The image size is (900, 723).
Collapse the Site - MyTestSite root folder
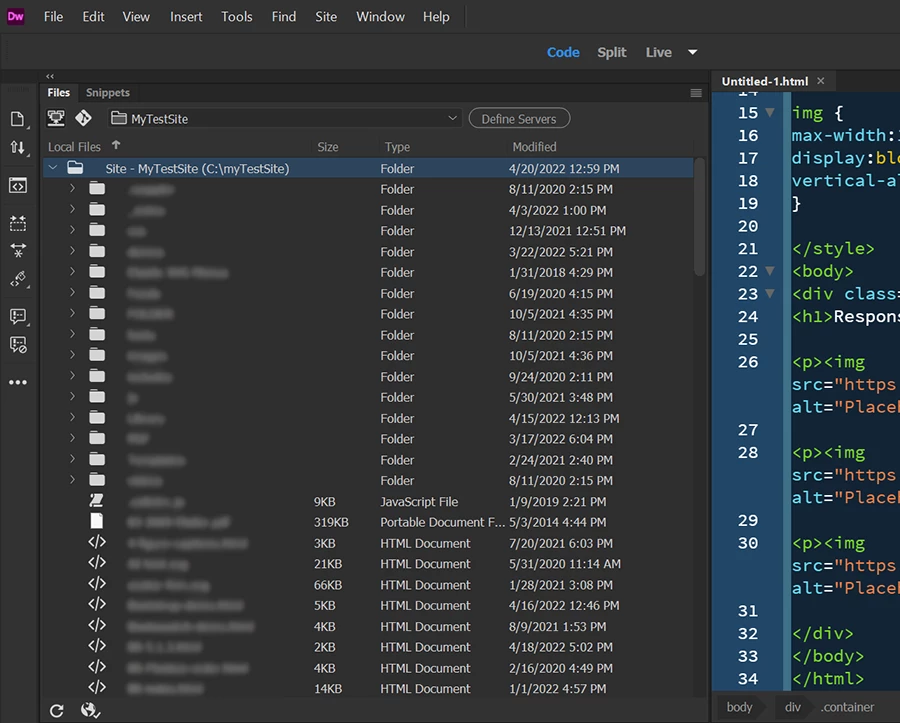[53, 168]
